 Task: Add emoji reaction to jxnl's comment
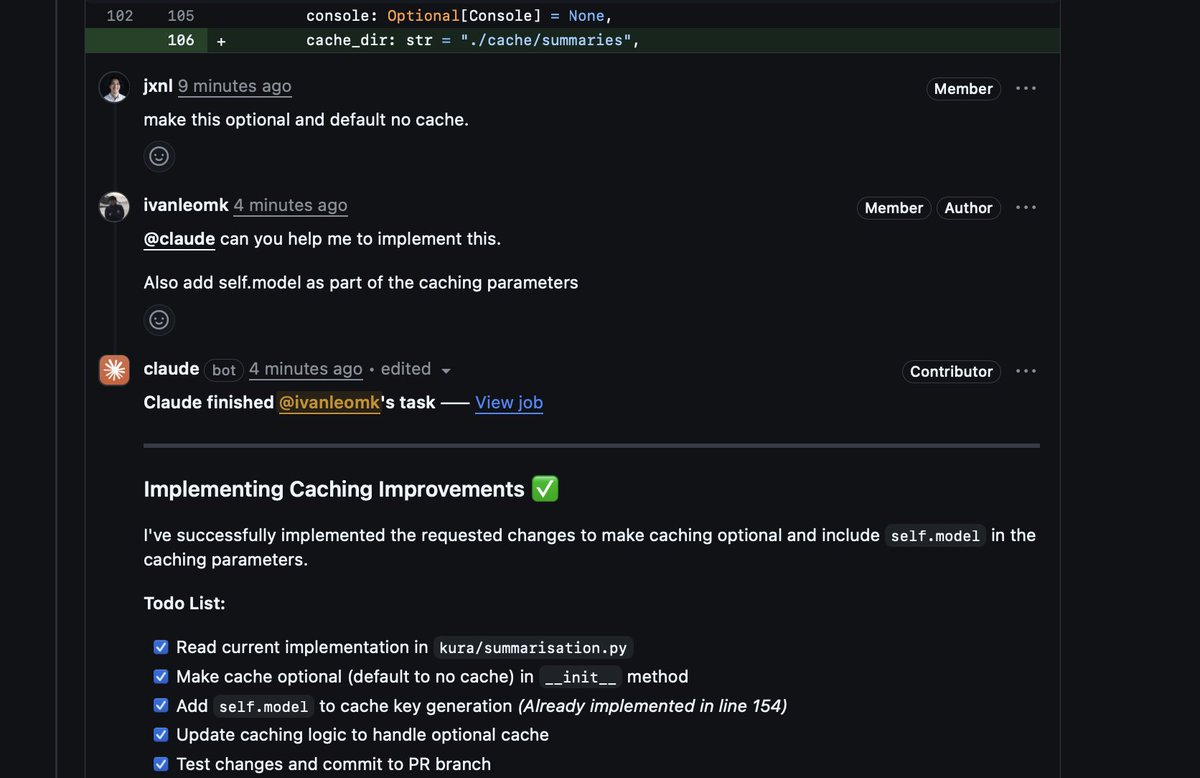pyautogui.click(x=159, y=156)
